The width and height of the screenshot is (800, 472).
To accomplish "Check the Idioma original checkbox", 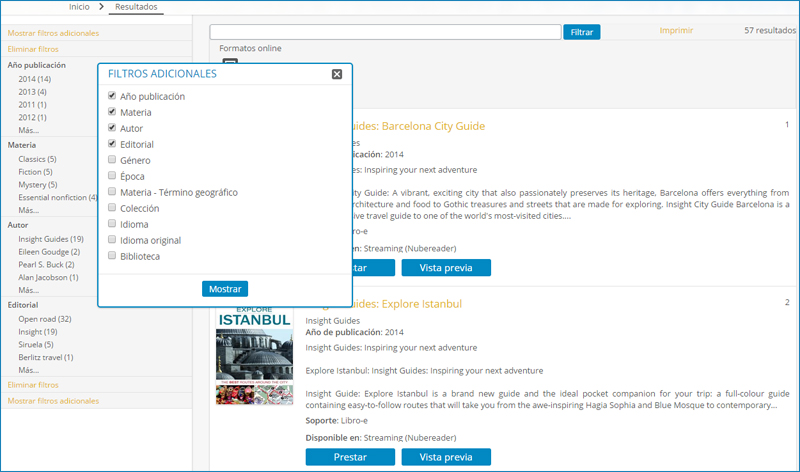I will (112, 239).
